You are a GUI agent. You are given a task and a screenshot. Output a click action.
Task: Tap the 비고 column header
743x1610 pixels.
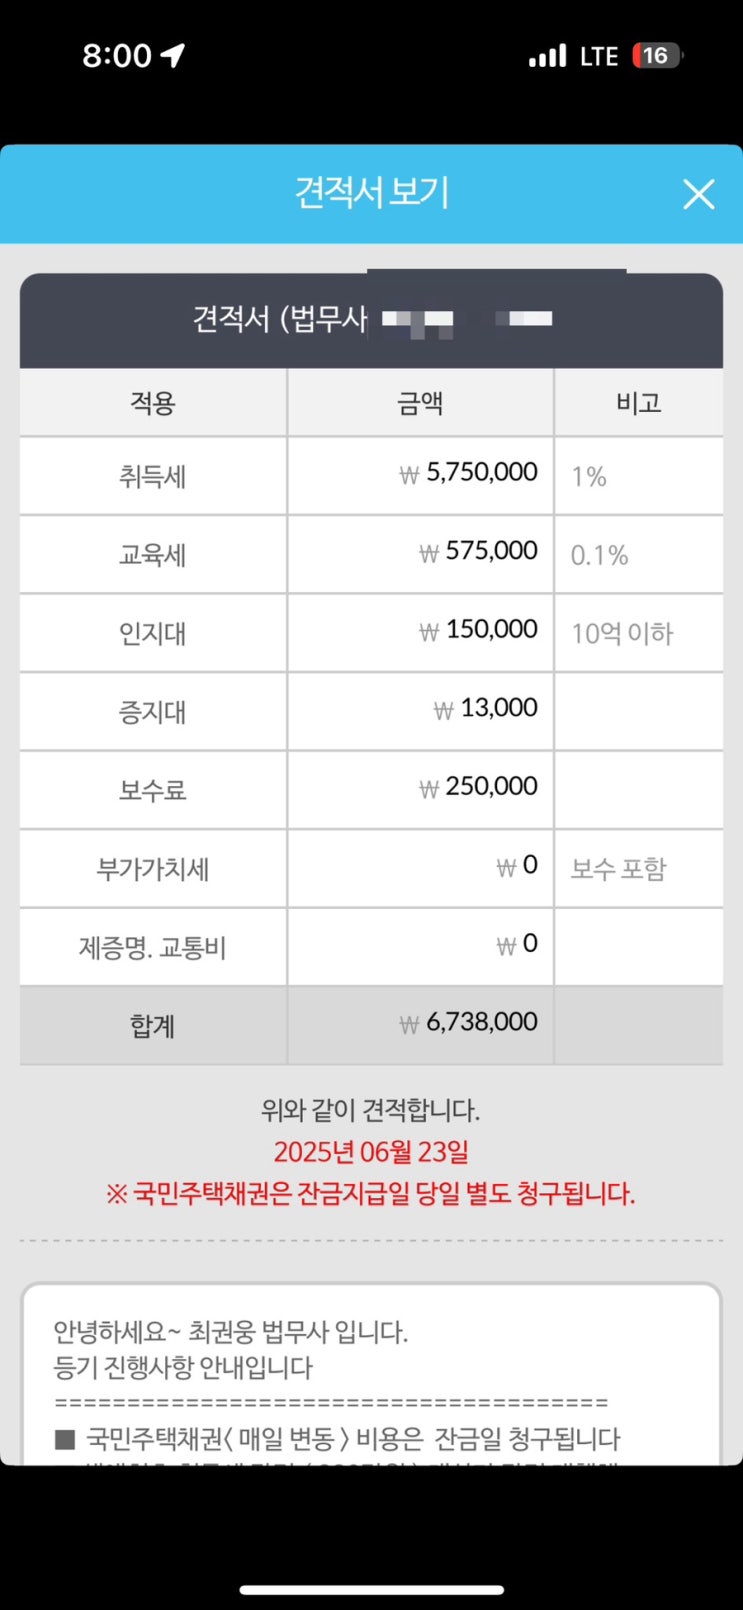point(638,403)
